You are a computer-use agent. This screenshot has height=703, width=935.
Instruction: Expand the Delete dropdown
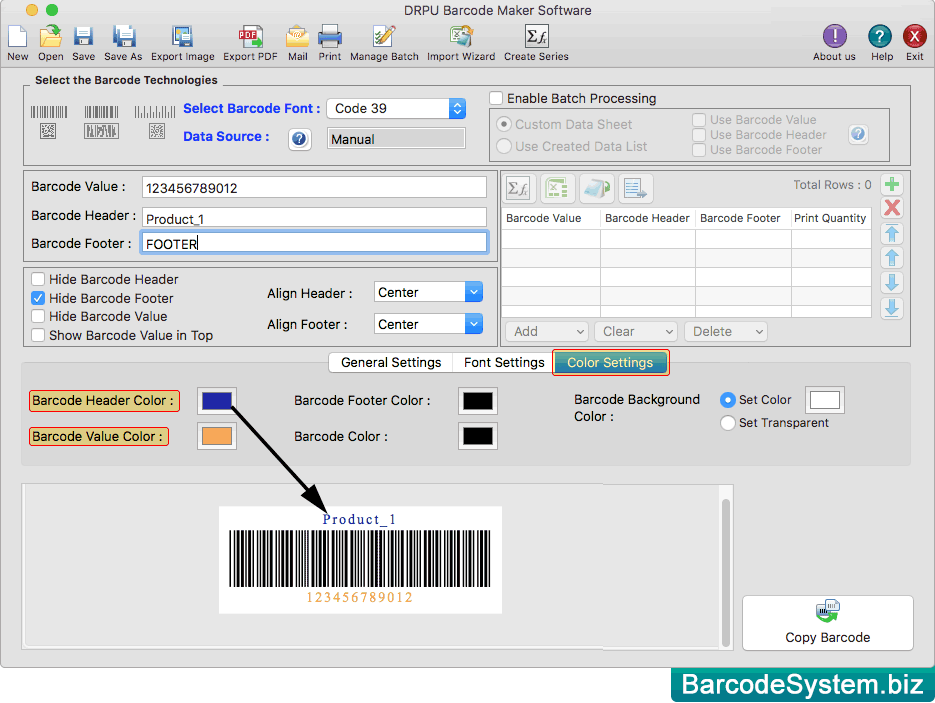coord(726,332)
